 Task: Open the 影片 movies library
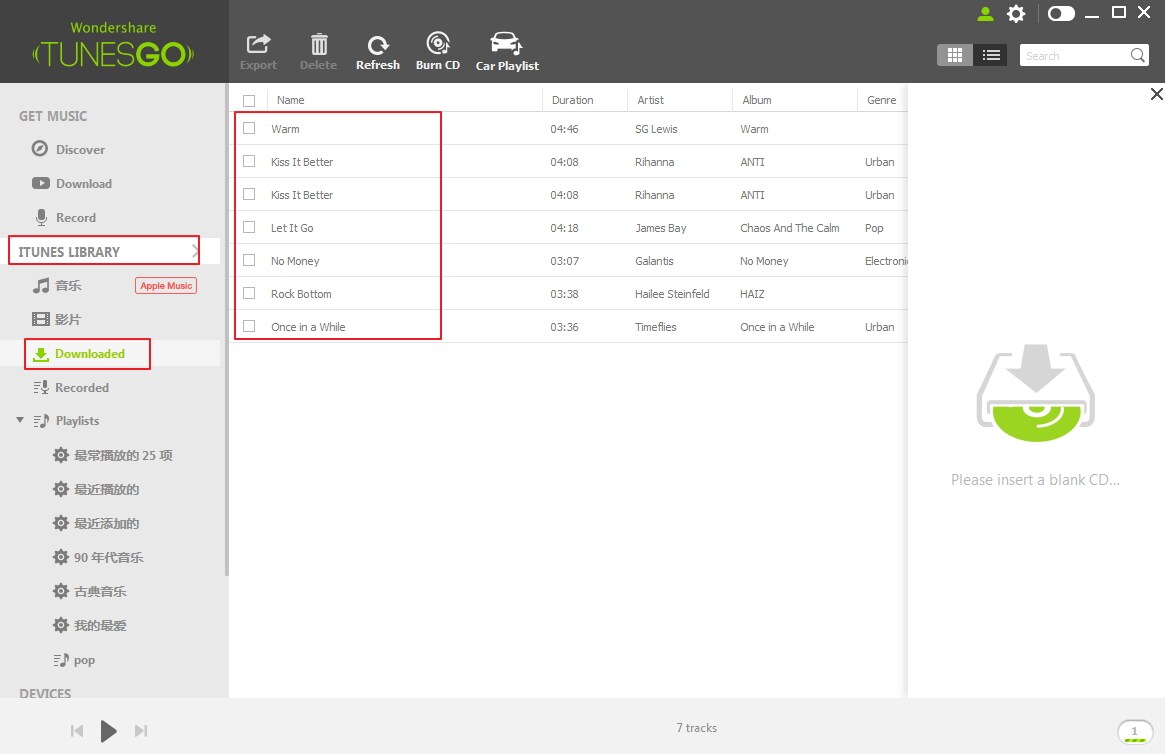pos(56,319)
